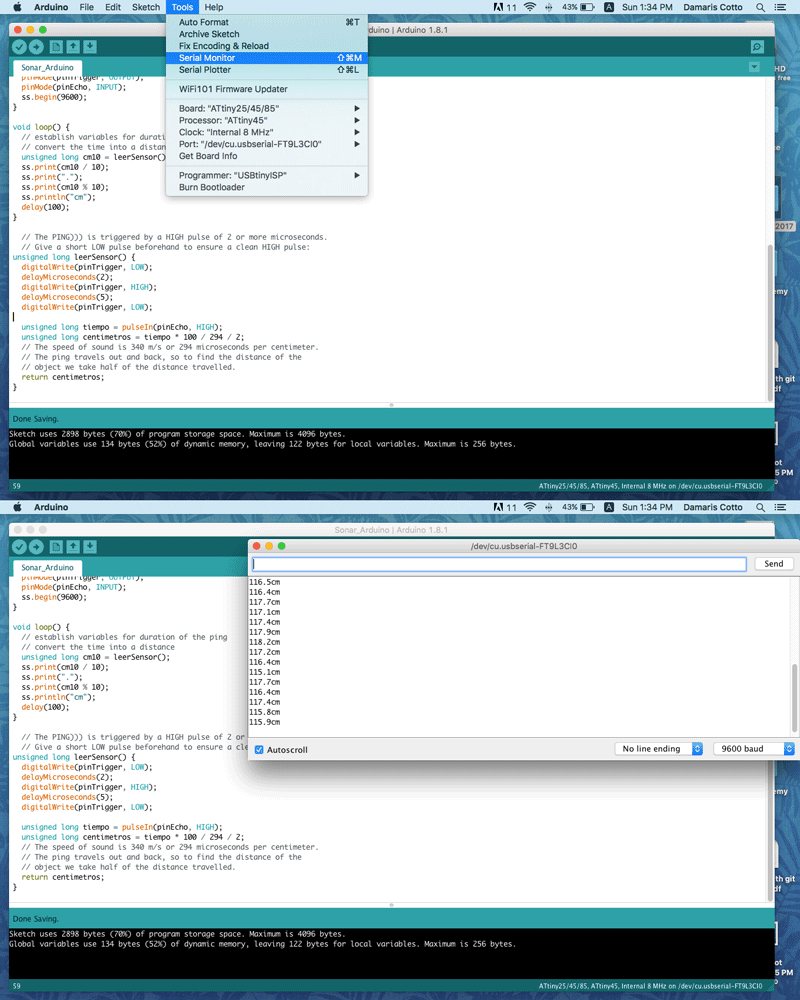Click Save icon in the dimmed IDE behind the serial monitor

pyautogui.click(x=90, y=547)
